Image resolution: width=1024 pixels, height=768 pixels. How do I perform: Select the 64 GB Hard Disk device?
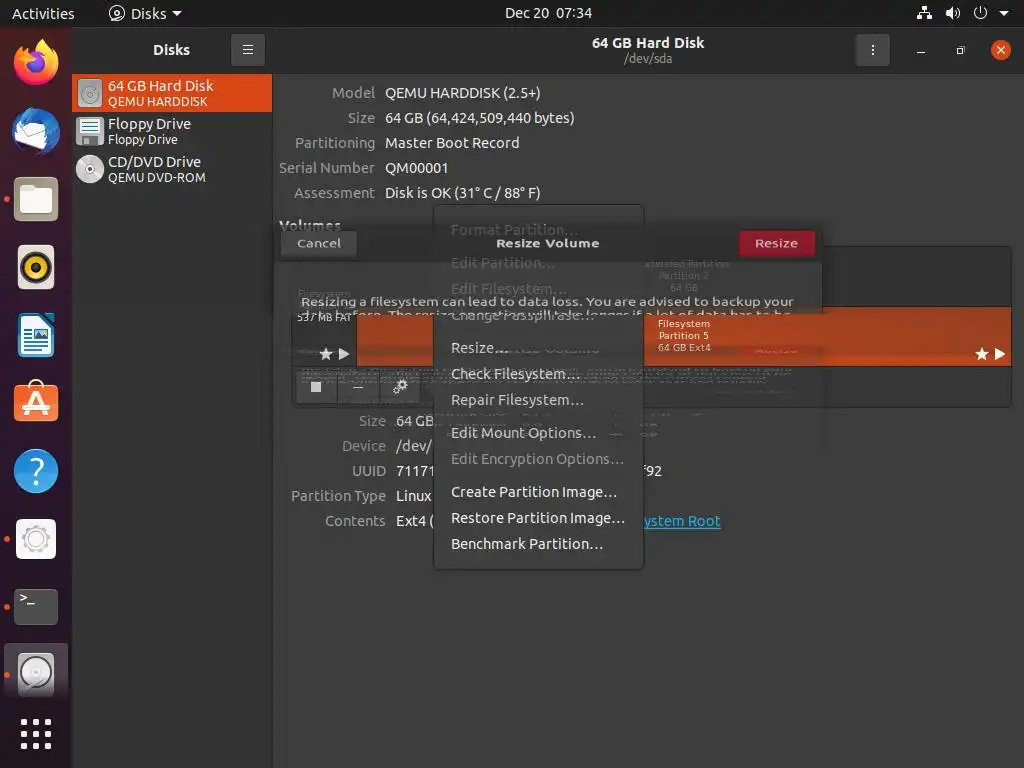click(x=172, y=93)
